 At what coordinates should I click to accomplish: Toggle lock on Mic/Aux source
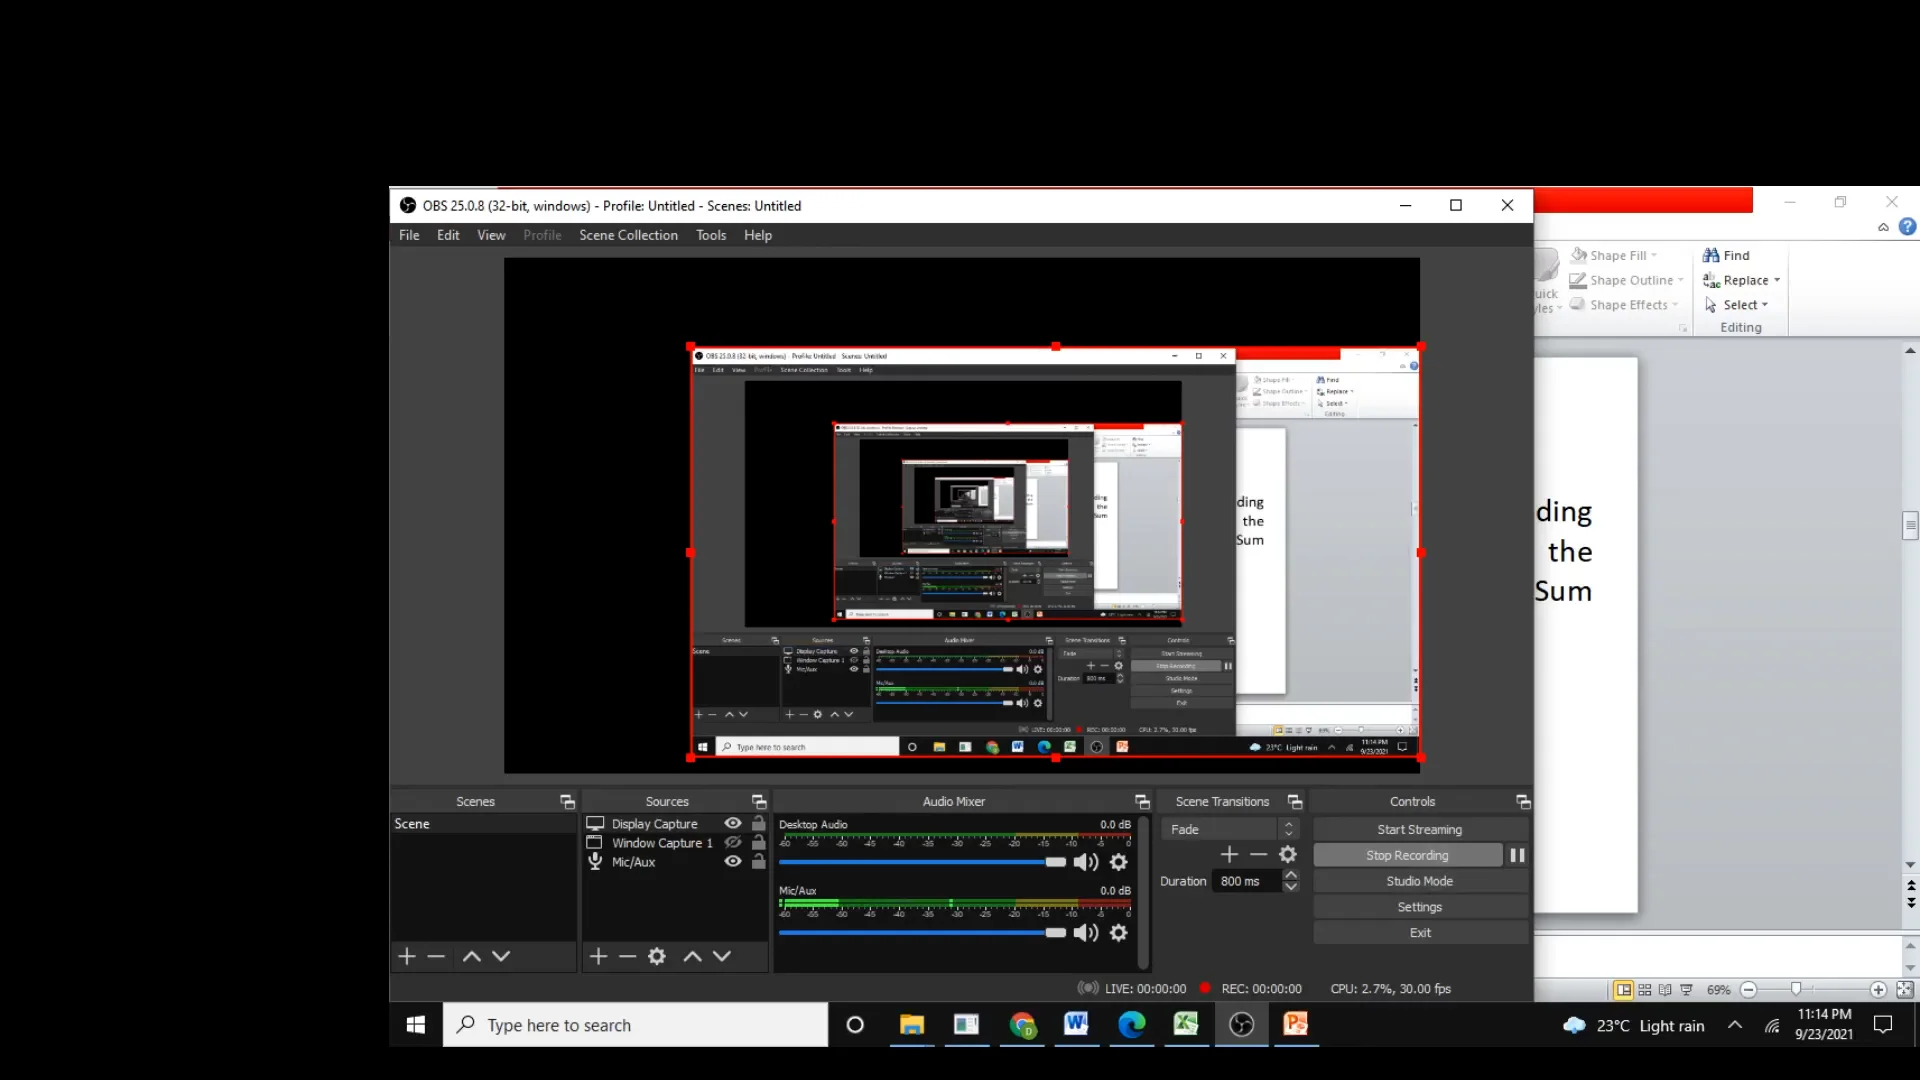759,862
